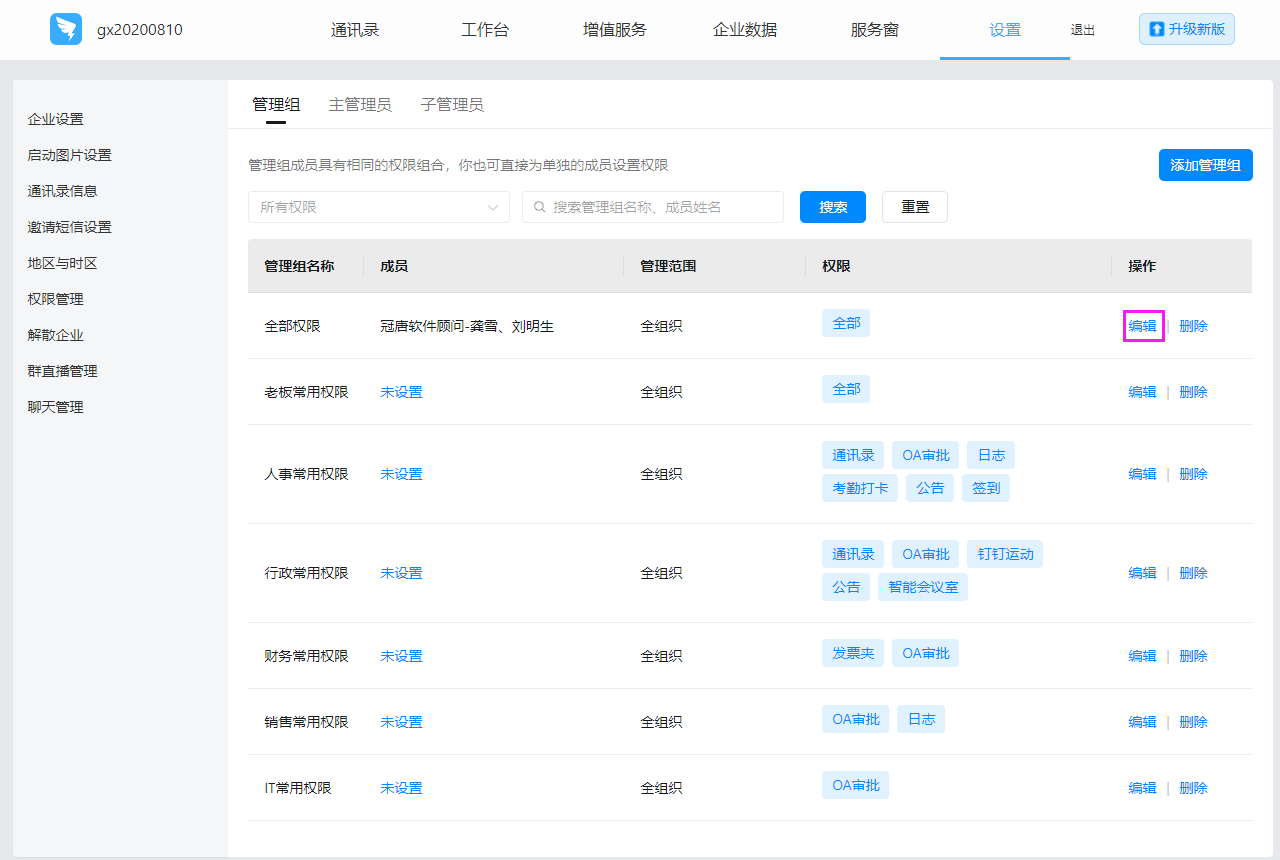Click the 签到 permission tag
The height and width of the screenshot is (860, 1280).
(x=986, y=488)
